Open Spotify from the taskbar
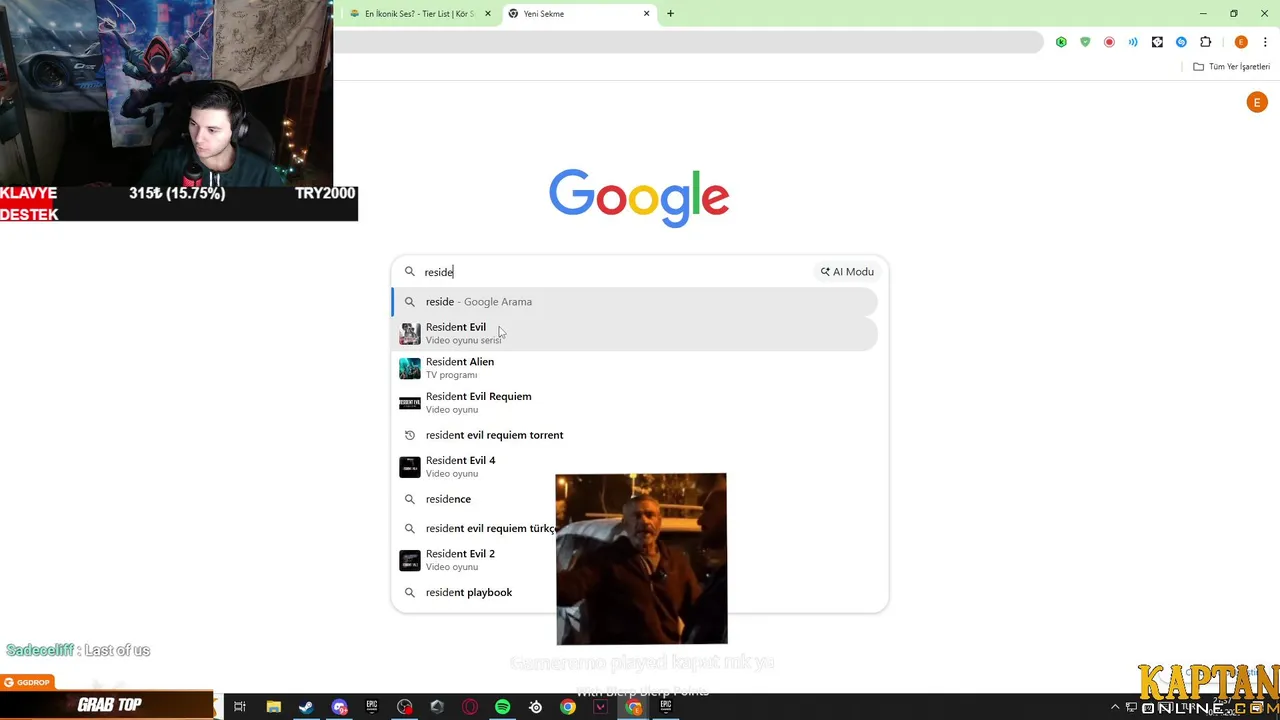 pyautogui.click(x=503, y=707)
